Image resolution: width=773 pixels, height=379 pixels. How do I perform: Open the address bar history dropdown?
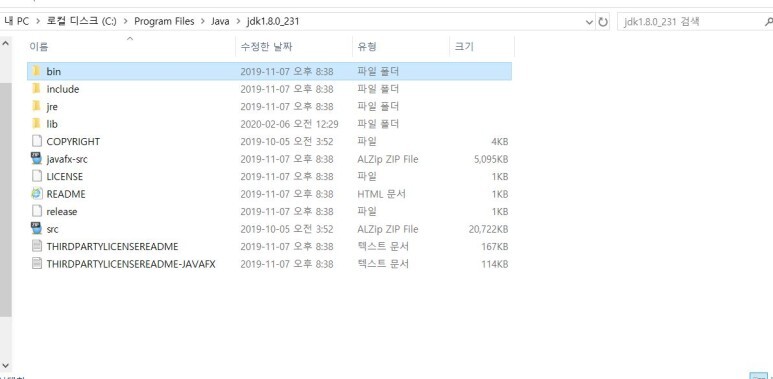[589, 22]
